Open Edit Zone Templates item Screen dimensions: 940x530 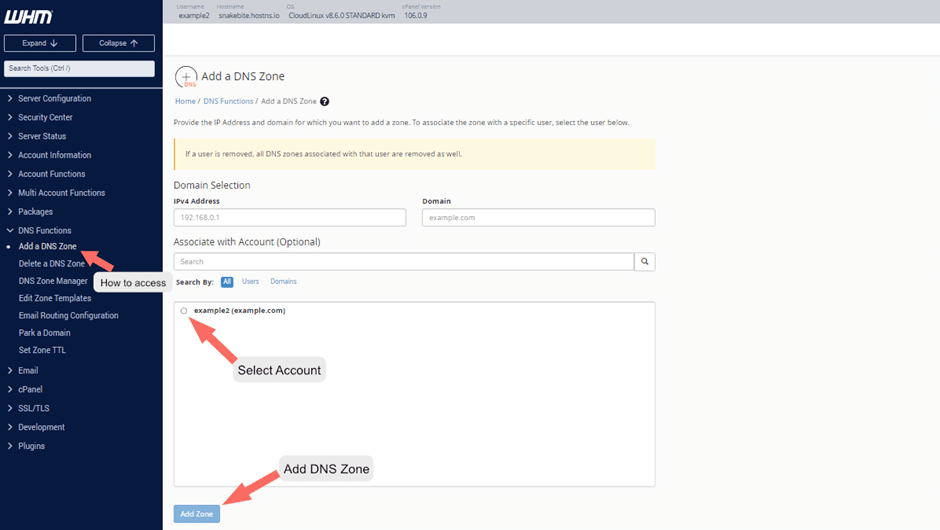55,298
